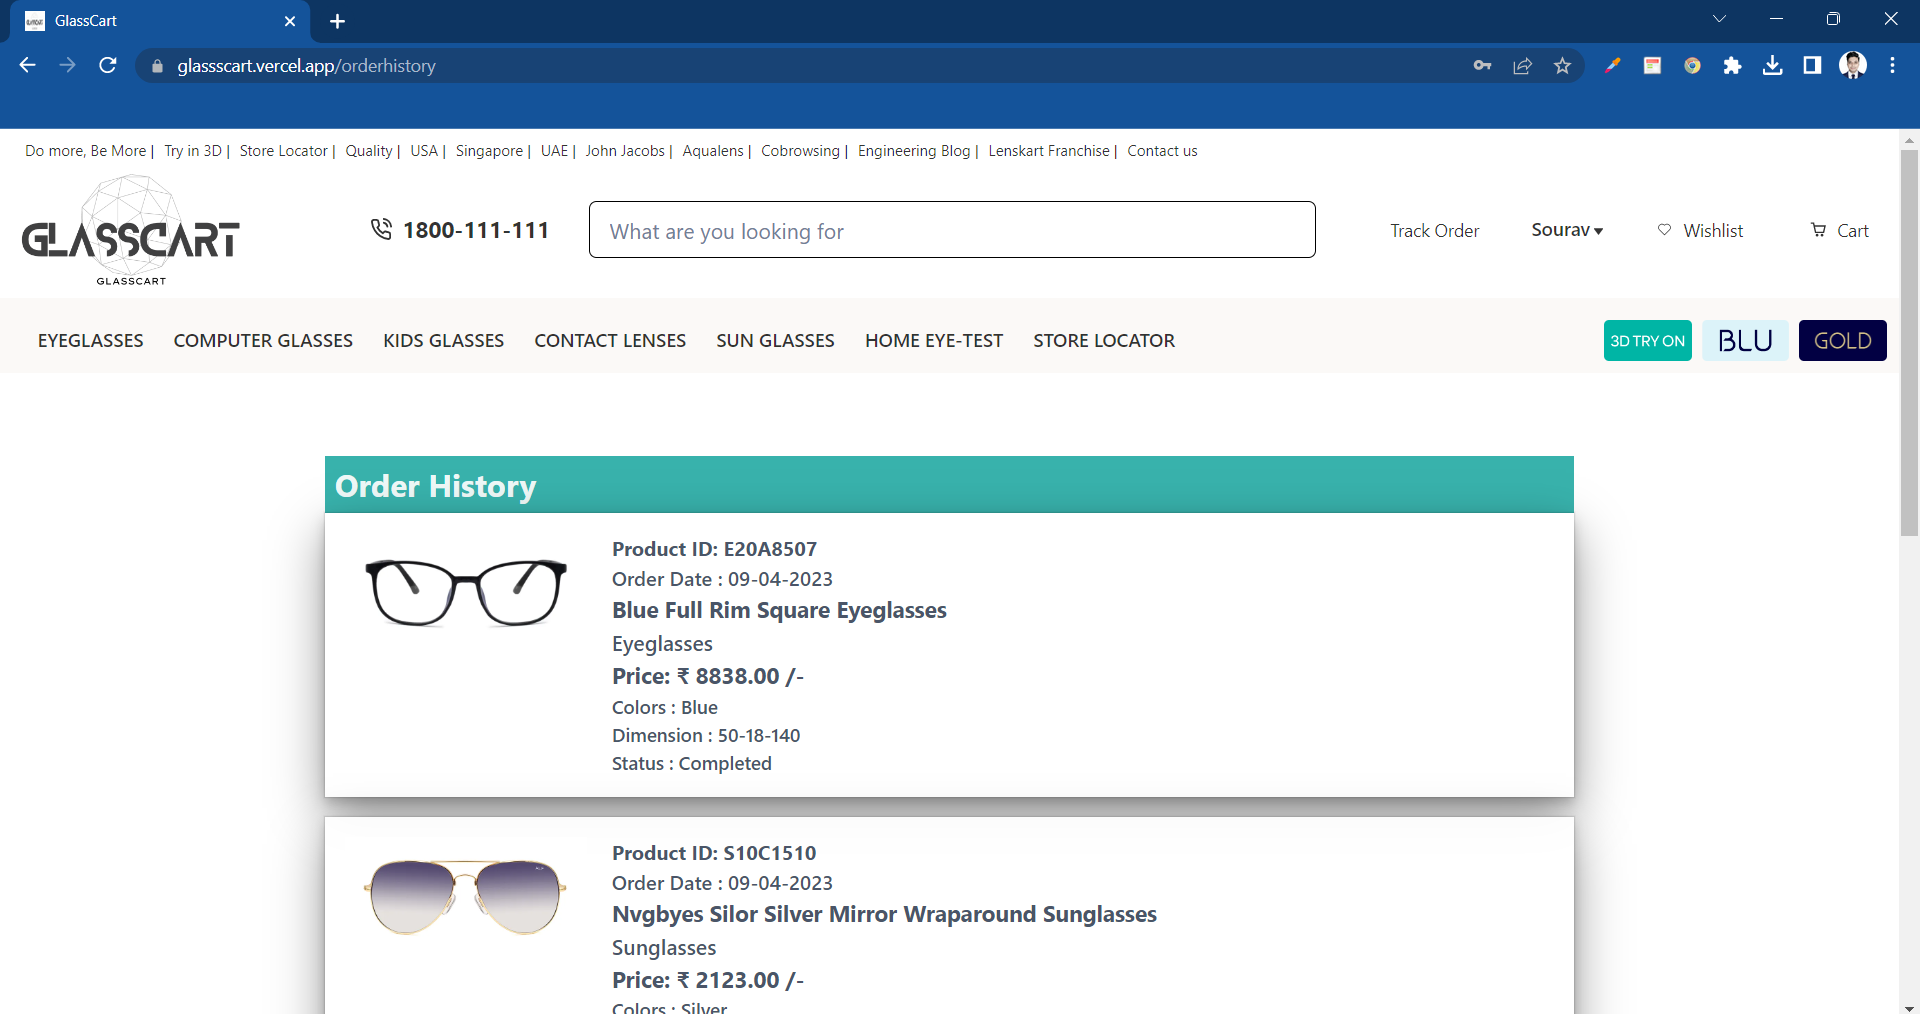Click the USA link
1920x1014 pixels.
pos(424,151)
